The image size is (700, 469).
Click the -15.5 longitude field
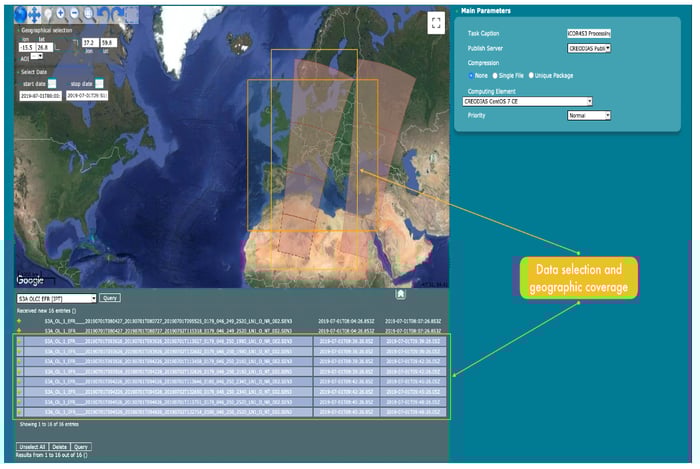[x=27, y=47]
